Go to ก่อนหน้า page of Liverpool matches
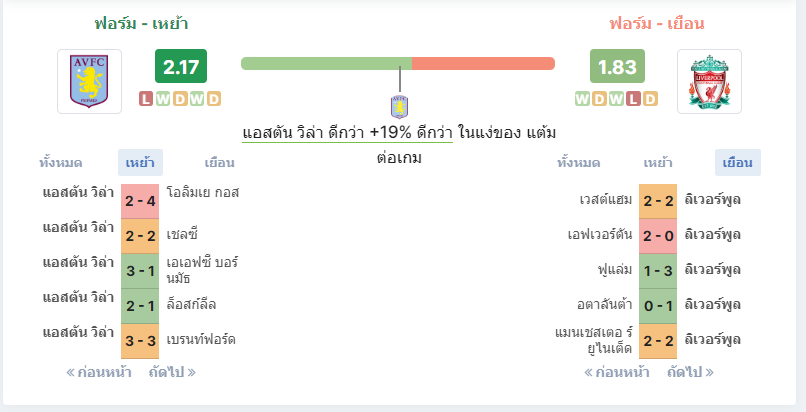This screenshot has width=806, height=412. pyautogui.click(x=617, y=372)
